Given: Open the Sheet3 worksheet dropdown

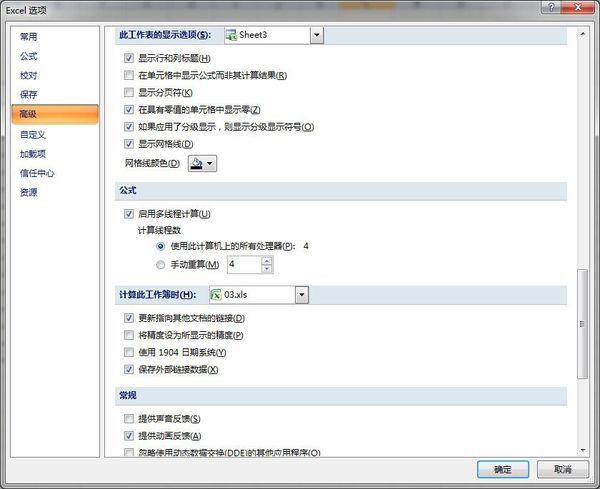Looking at the screenshot, I should point(316,35).
